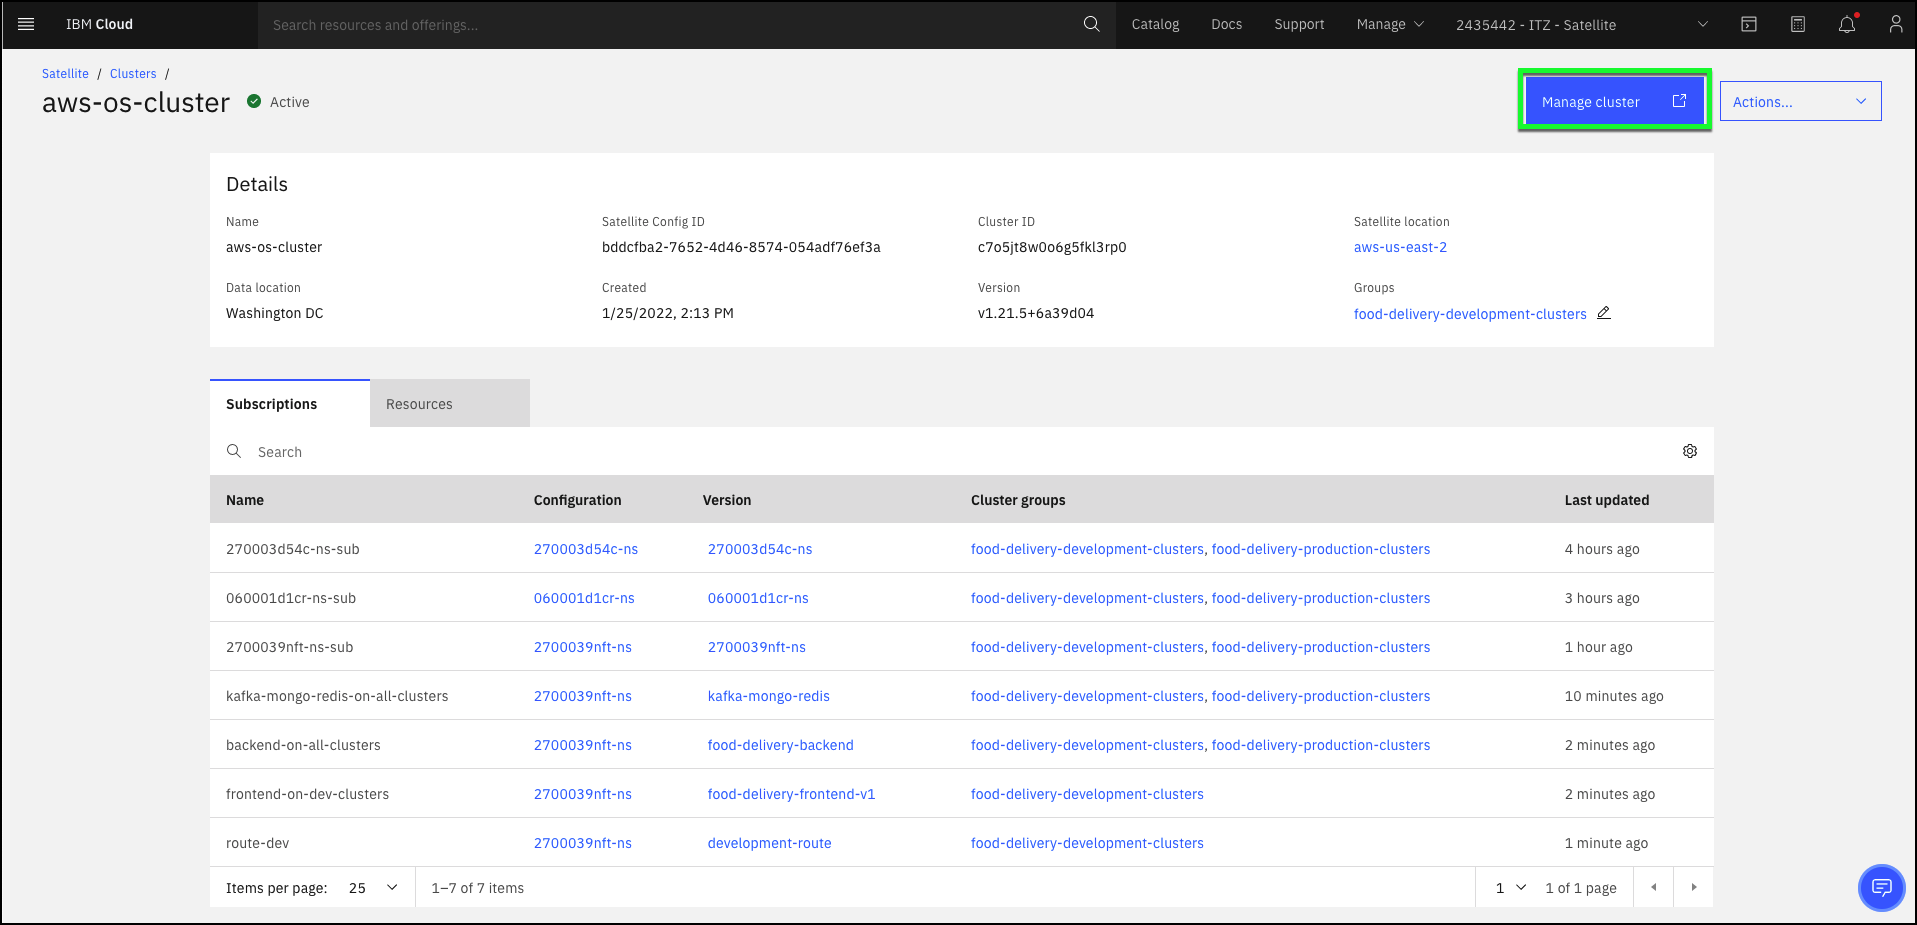Click the Configuration column header
The width and height of the screenshot is (1917, 925).
pyautogui.click(x=577, y=500)
